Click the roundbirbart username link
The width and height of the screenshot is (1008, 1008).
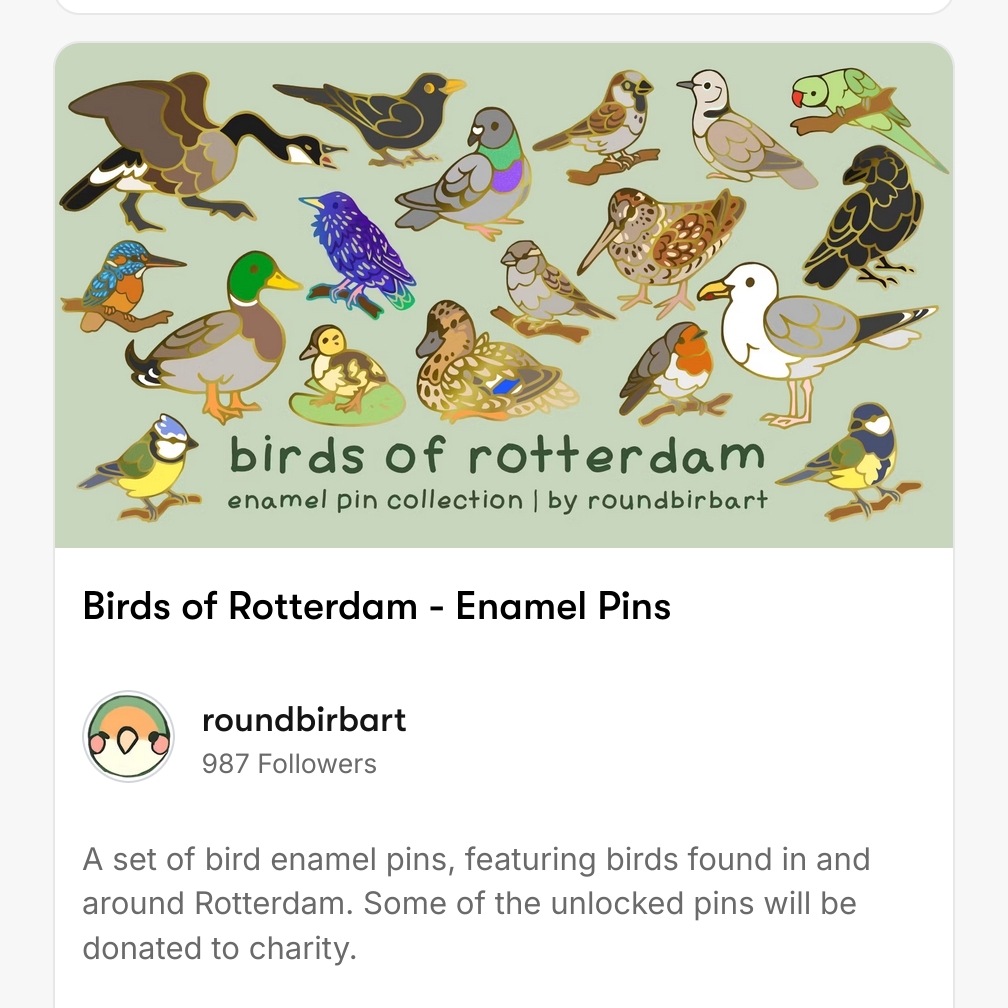point(304,720)
